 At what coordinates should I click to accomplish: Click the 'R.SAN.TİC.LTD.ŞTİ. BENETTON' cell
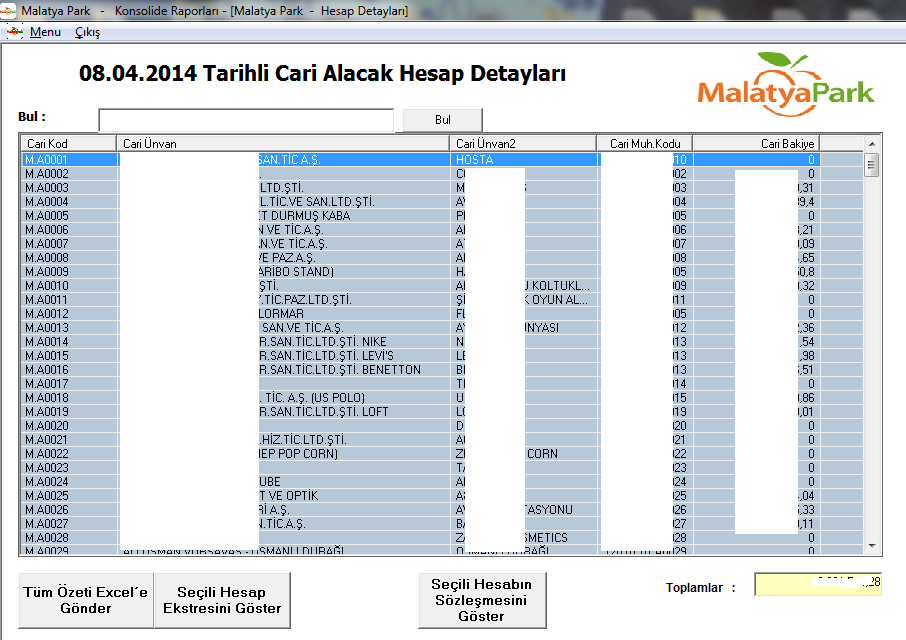click(340, 370)
